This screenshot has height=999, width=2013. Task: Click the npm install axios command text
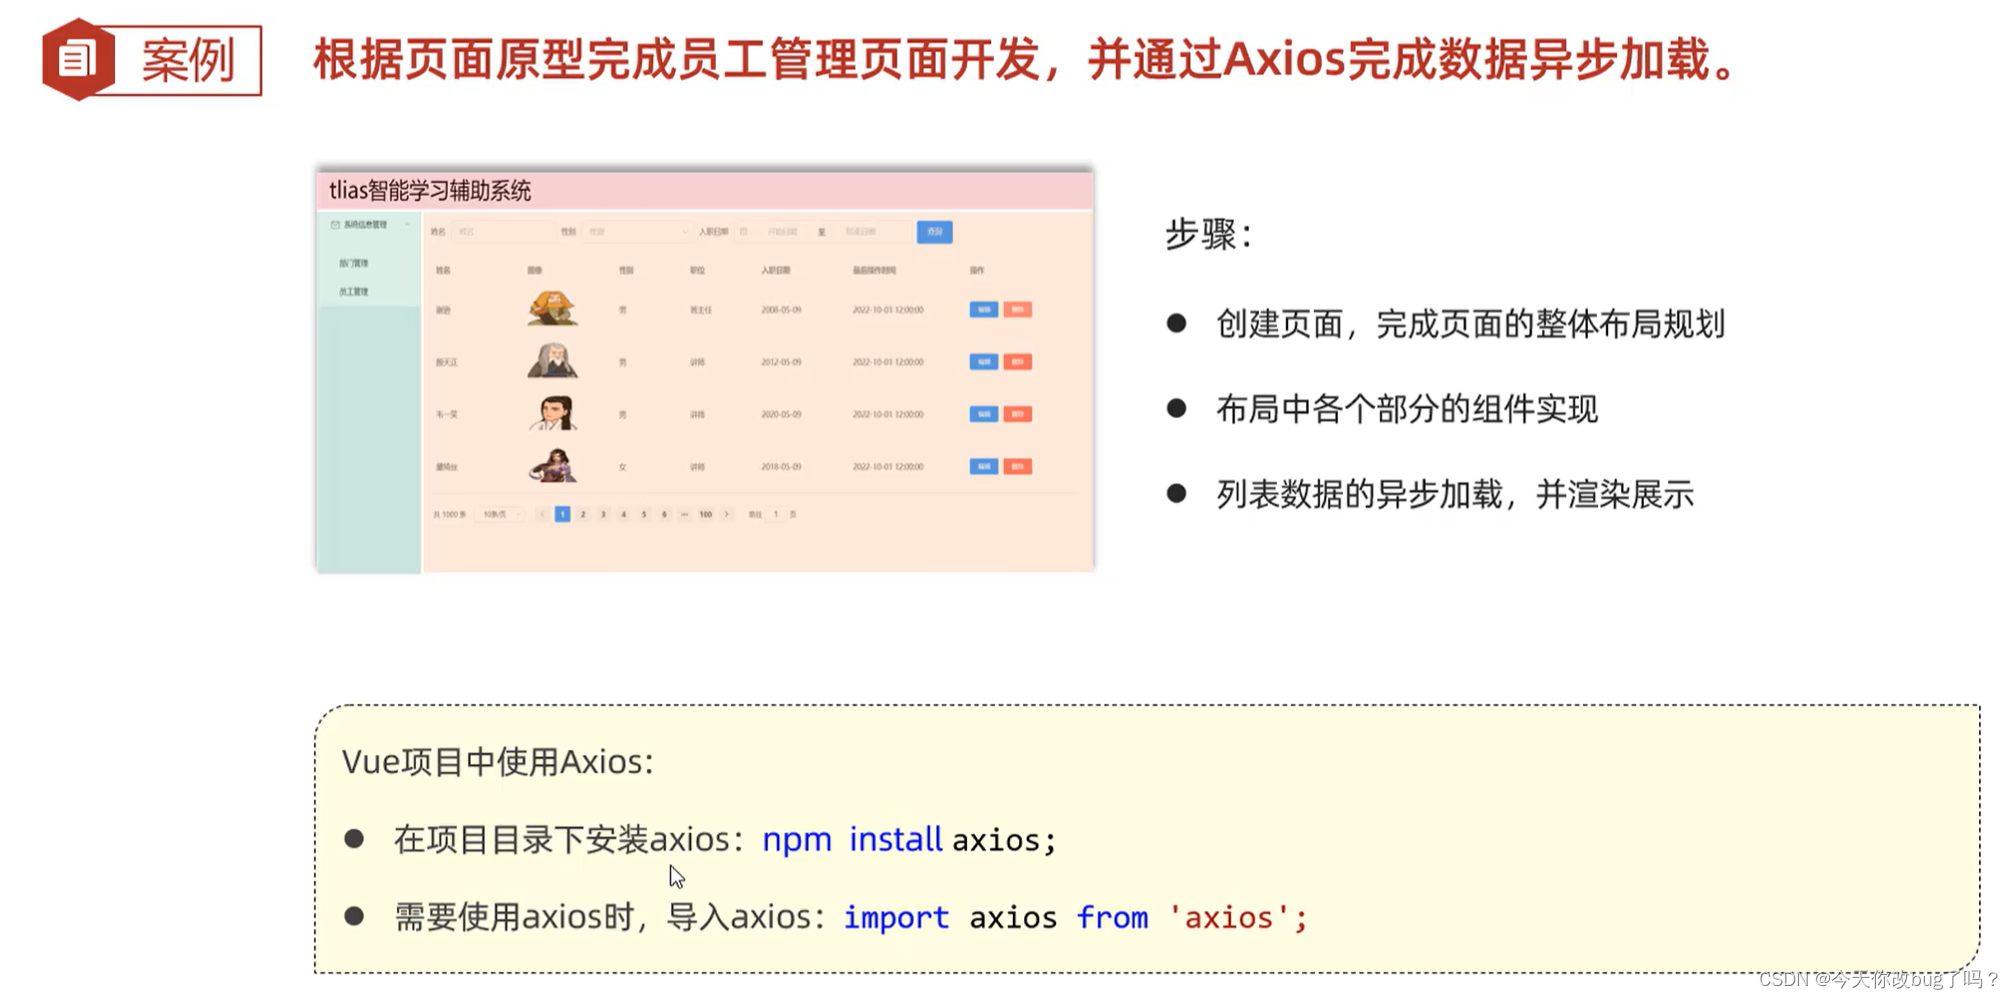coord(909,839)
